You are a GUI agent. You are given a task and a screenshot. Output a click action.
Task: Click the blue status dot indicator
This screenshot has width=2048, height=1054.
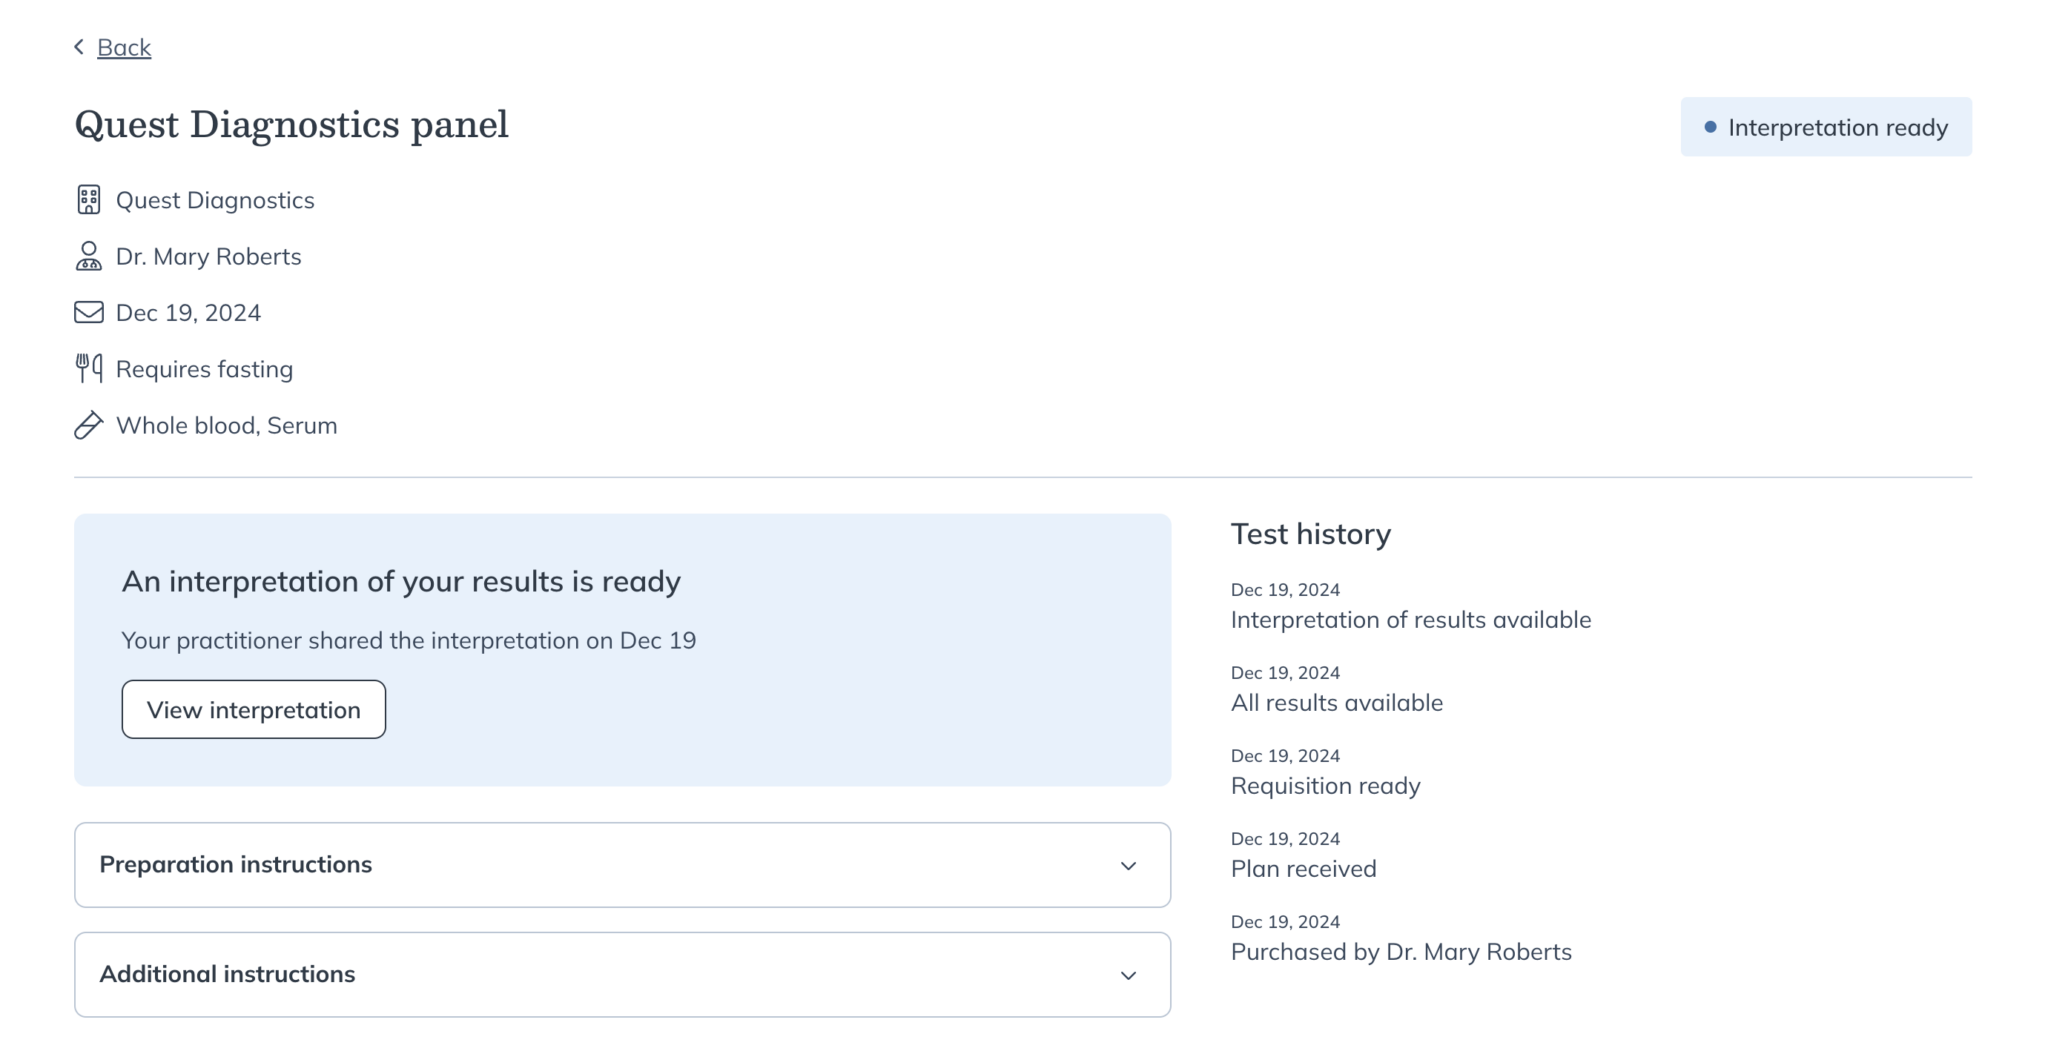point(1710,127)
